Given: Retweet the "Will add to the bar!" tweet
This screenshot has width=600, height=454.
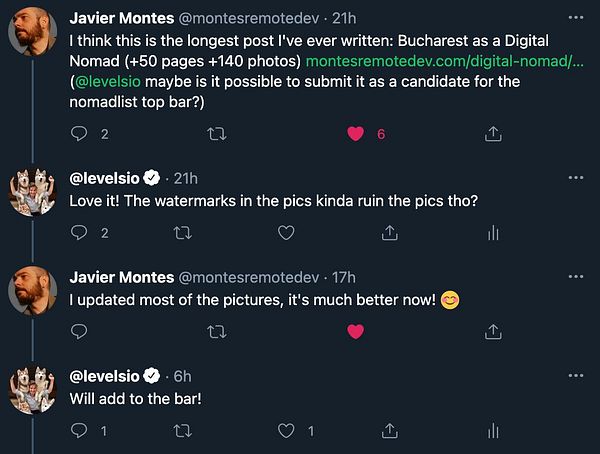Looking at the screenshot, I should (183, 431).
